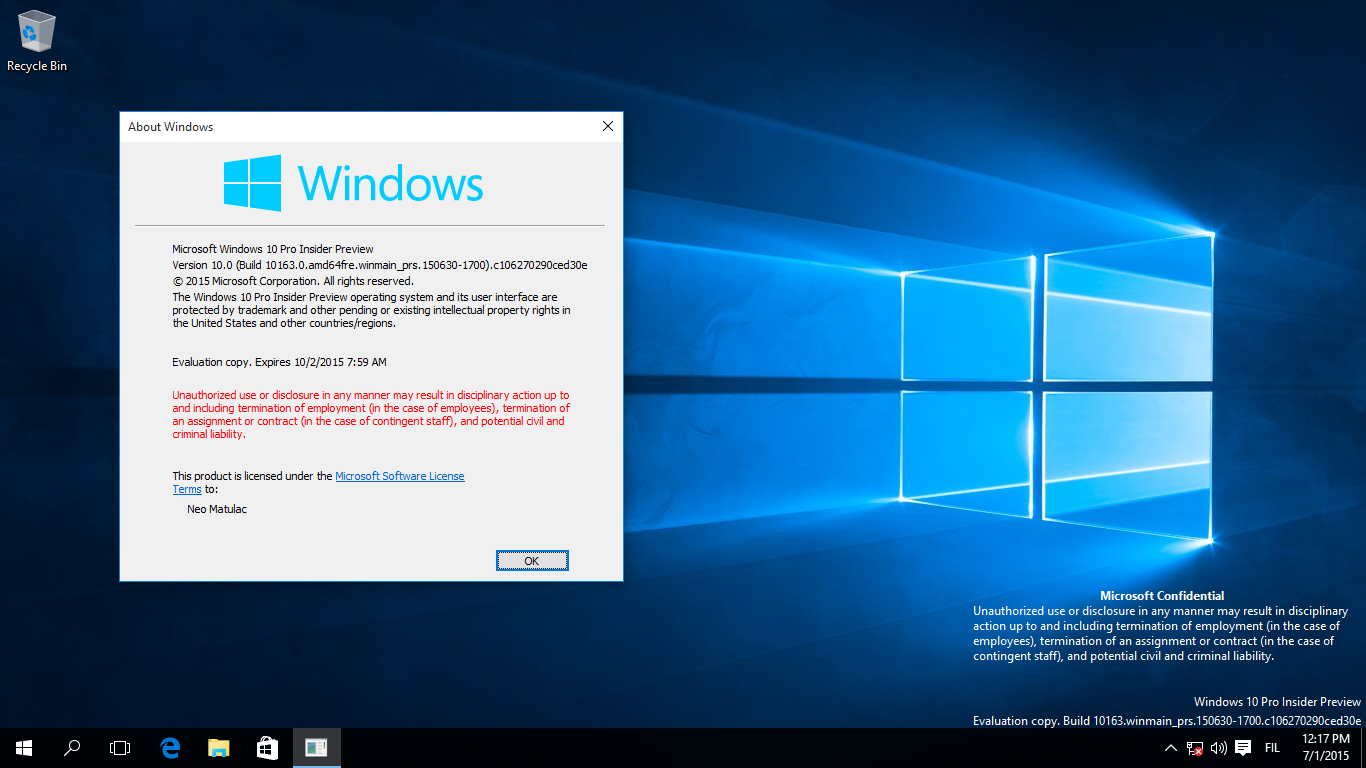Select the active About Windows taskbar icon

tap(316, 747)
